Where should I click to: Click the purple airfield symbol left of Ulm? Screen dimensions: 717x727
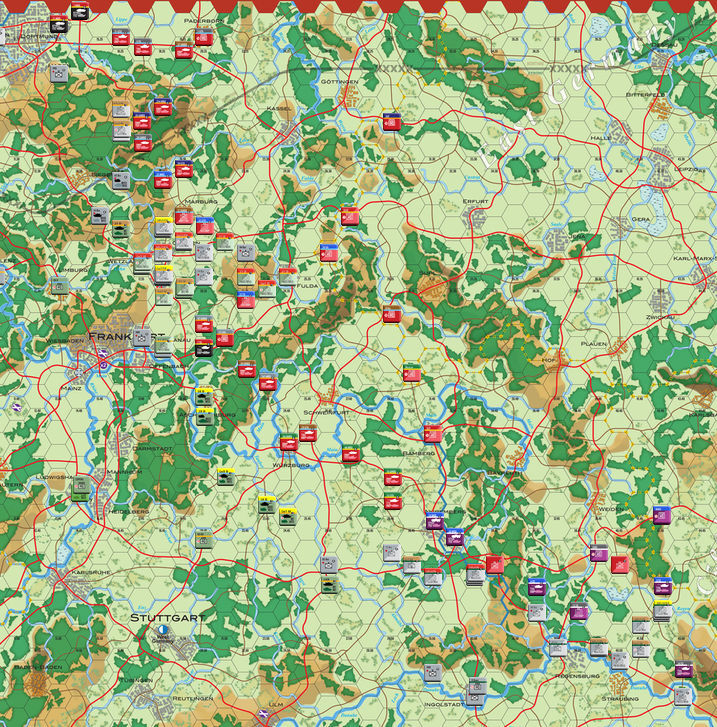coord(263,713)
